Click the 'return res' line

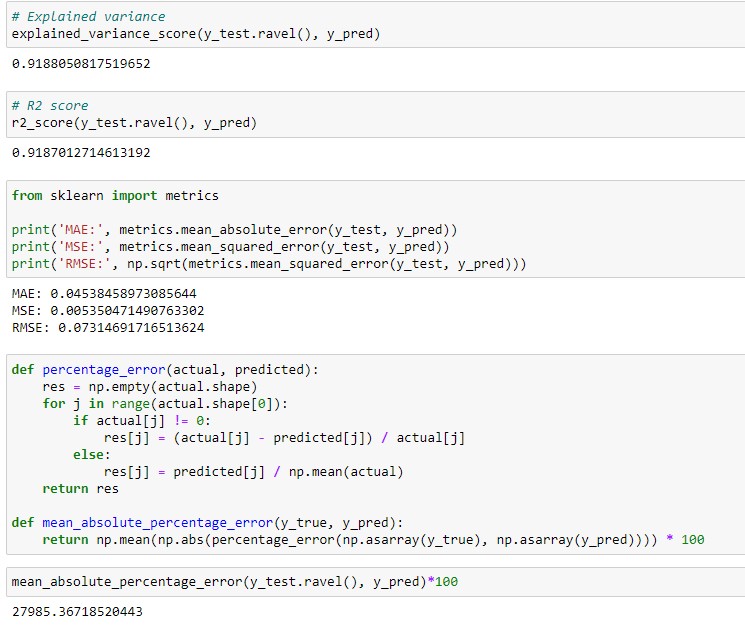(x=80, y=489)
